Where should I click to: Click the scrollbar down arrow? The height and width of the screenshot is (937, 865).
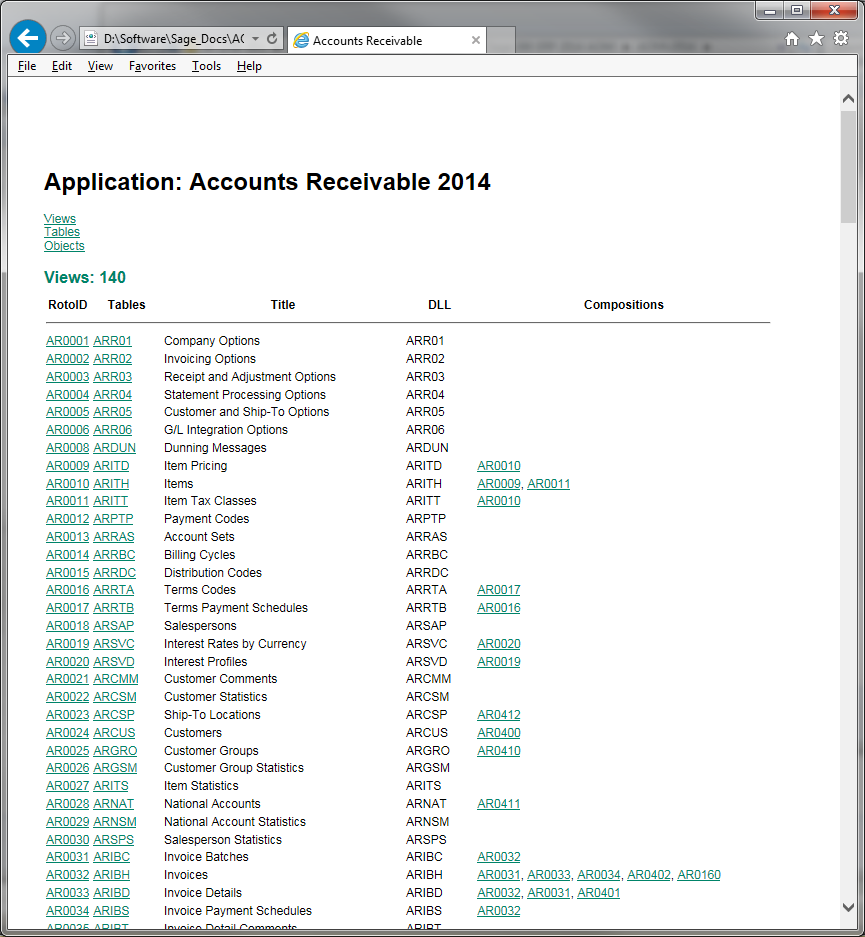coord(848,907)
